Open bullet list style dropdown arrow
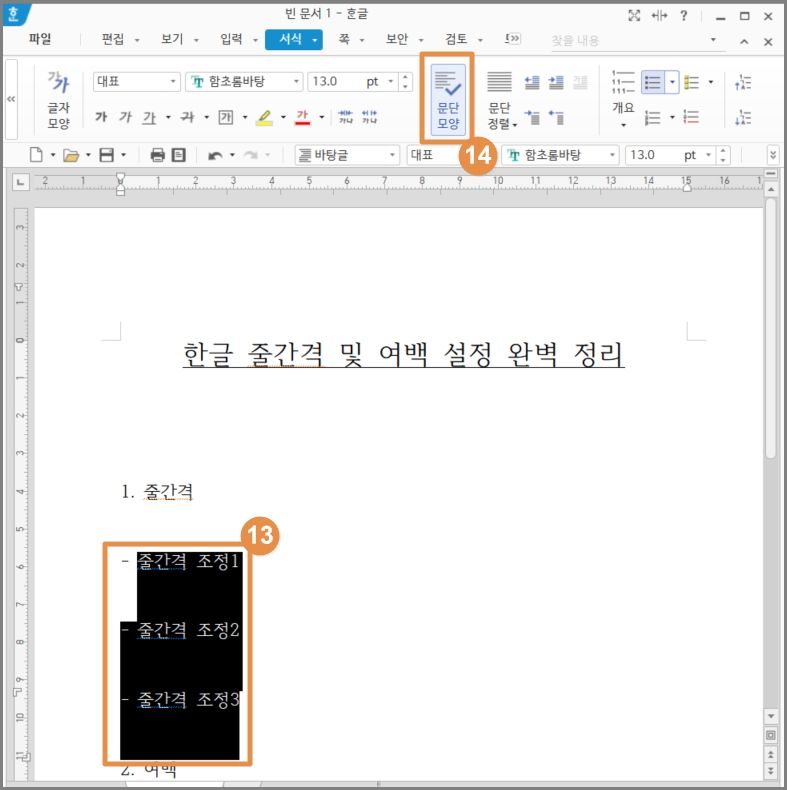The image size is (787, 790). coord(672,82)
